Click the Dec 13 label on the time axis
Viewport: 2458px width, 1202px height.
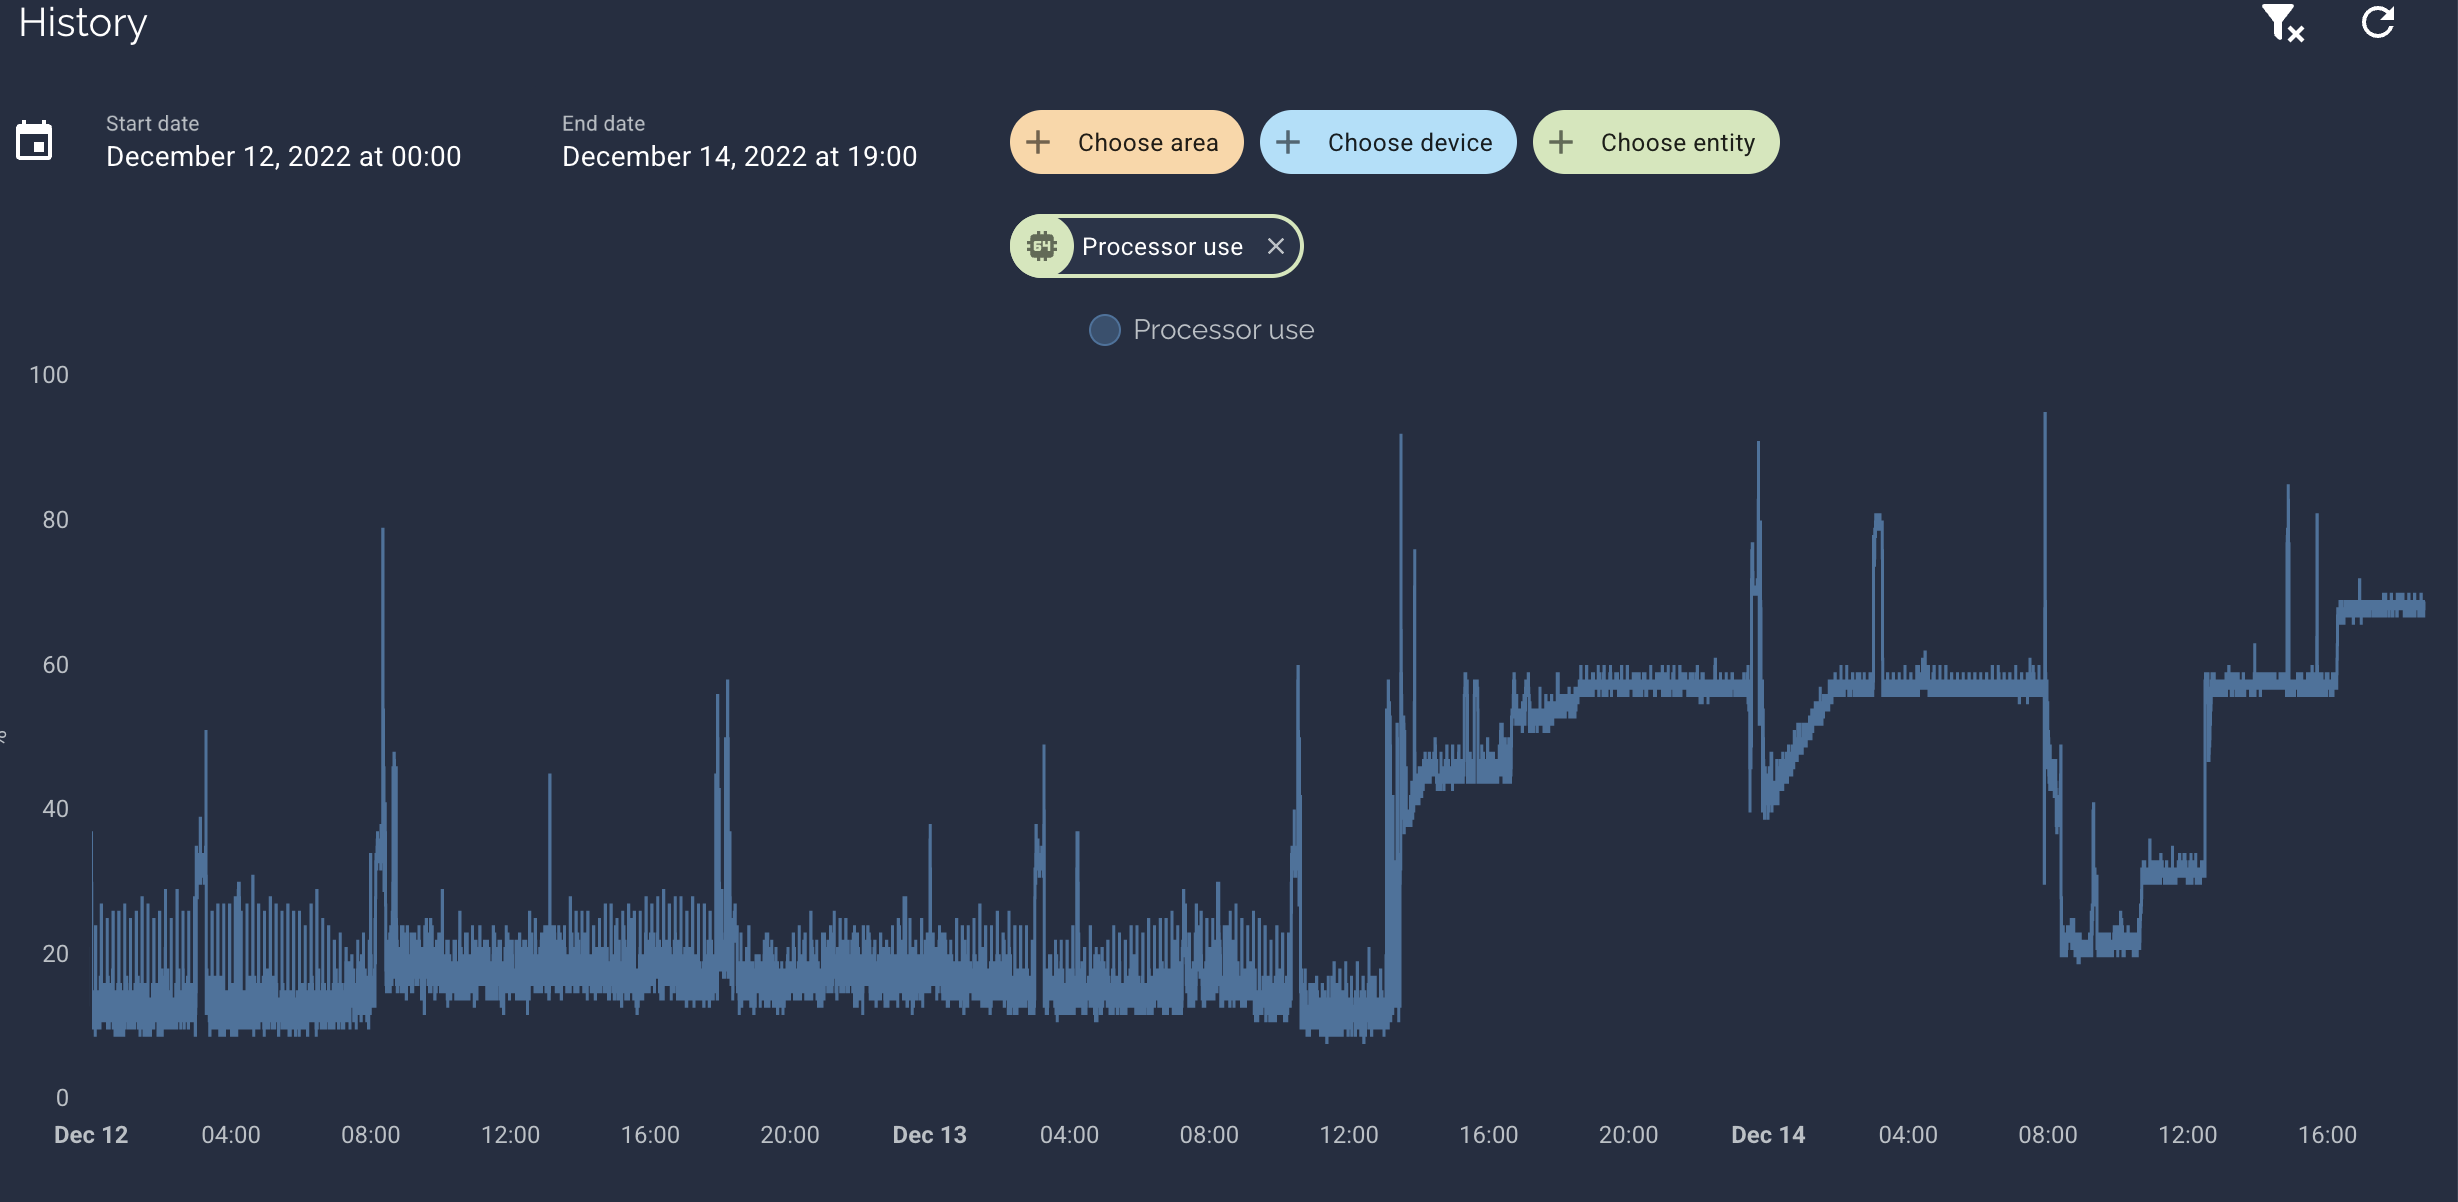tap(929, 1134)
